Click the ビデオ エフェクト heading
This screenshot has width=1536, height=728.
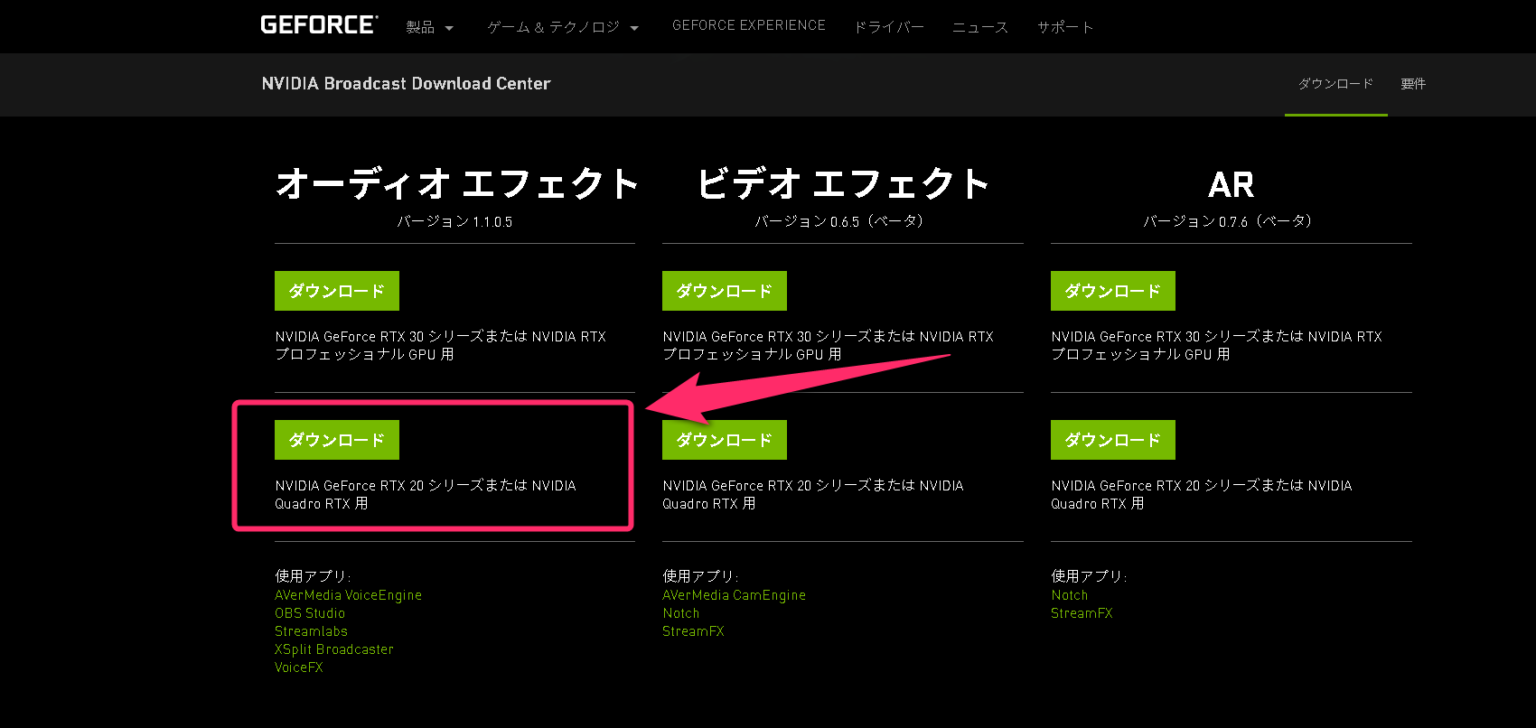pyautogui.click(x=843, y=183)
